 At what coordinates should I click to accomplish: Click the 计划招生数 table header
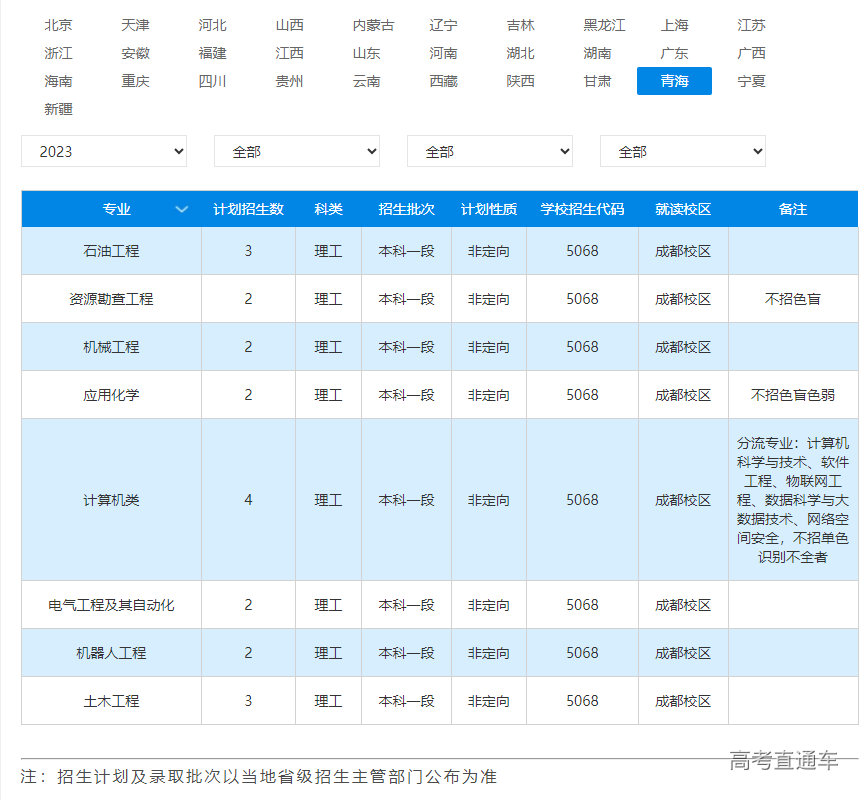(x=248, y=210)
